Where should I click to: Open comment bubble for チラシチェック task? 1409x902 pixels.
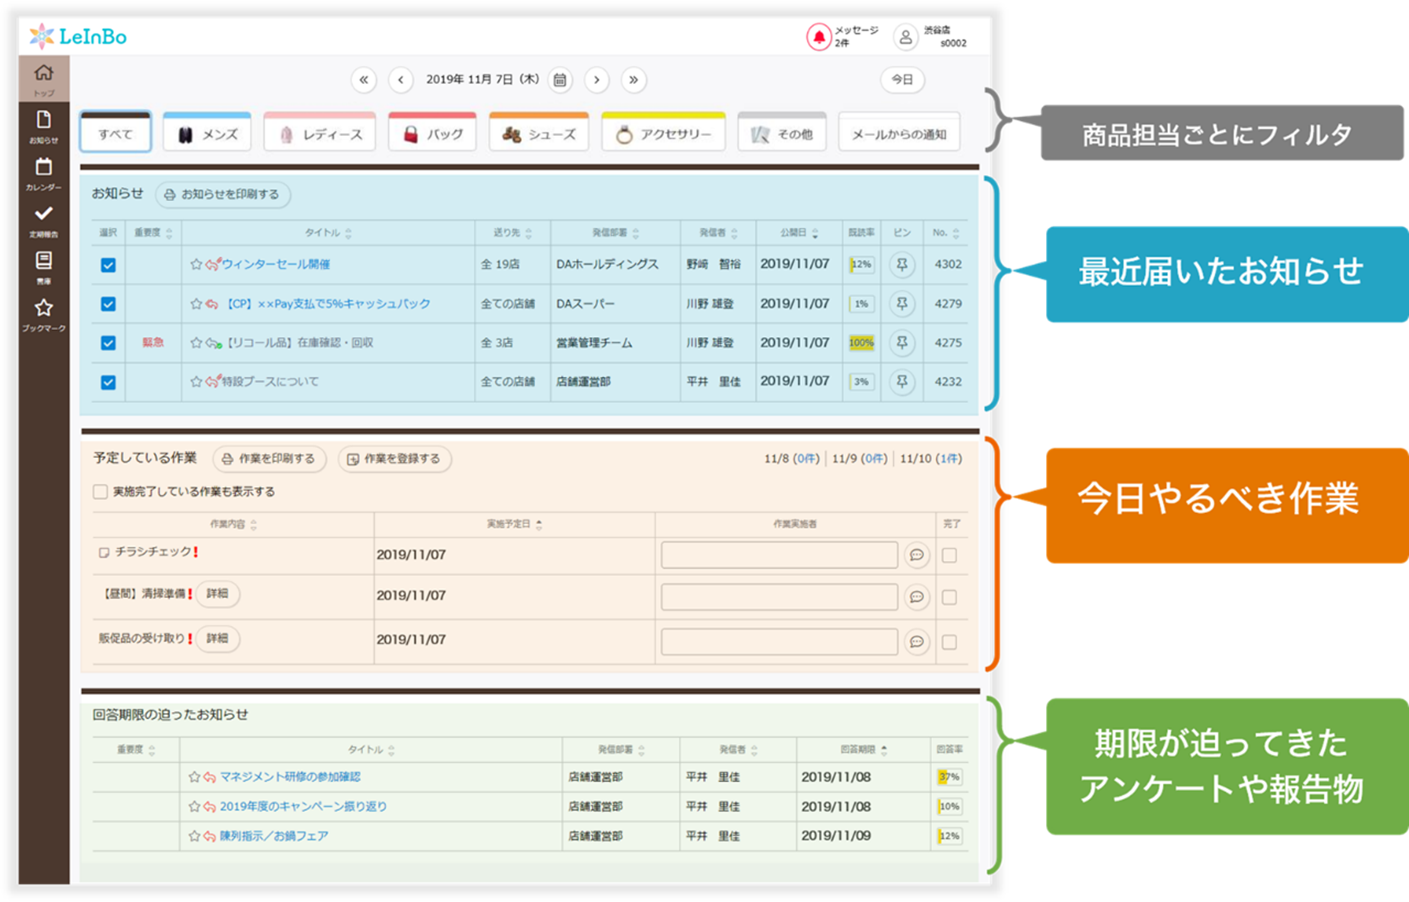tap(916, 555)
